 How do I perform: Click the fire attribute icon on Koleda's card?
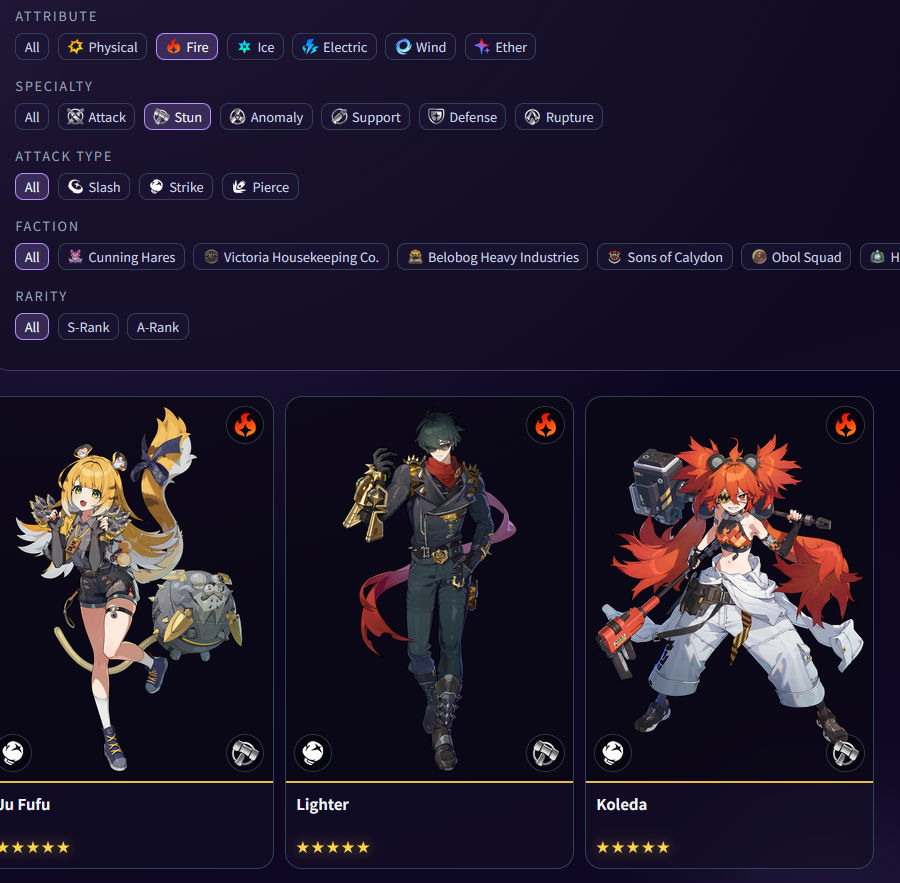pos(845,425)
